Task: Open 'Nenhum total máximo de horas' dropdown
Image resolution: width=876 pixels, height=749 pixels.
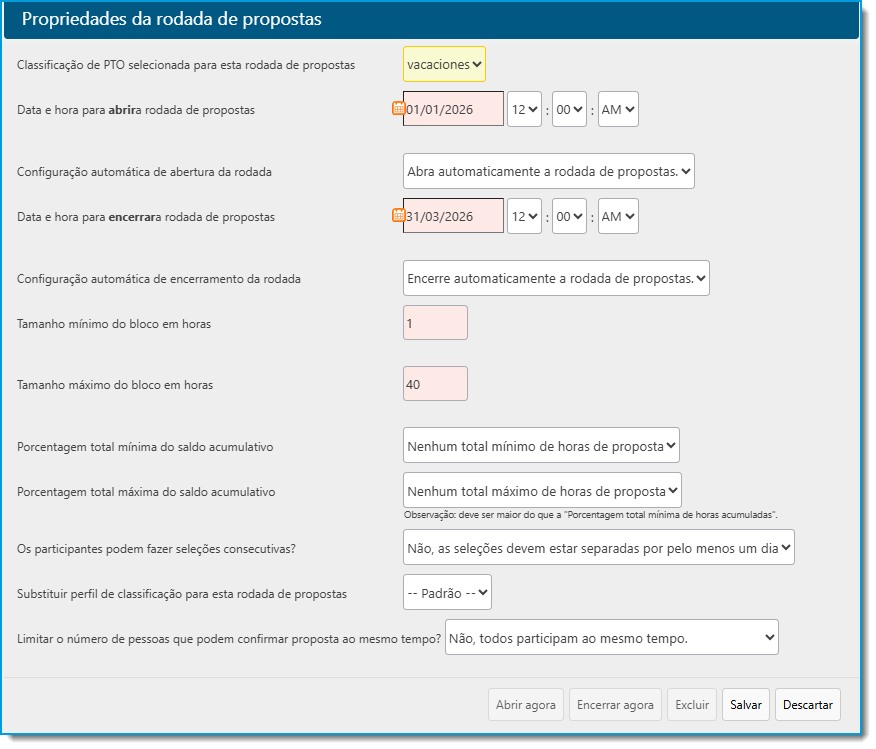Action: [542, 490]
